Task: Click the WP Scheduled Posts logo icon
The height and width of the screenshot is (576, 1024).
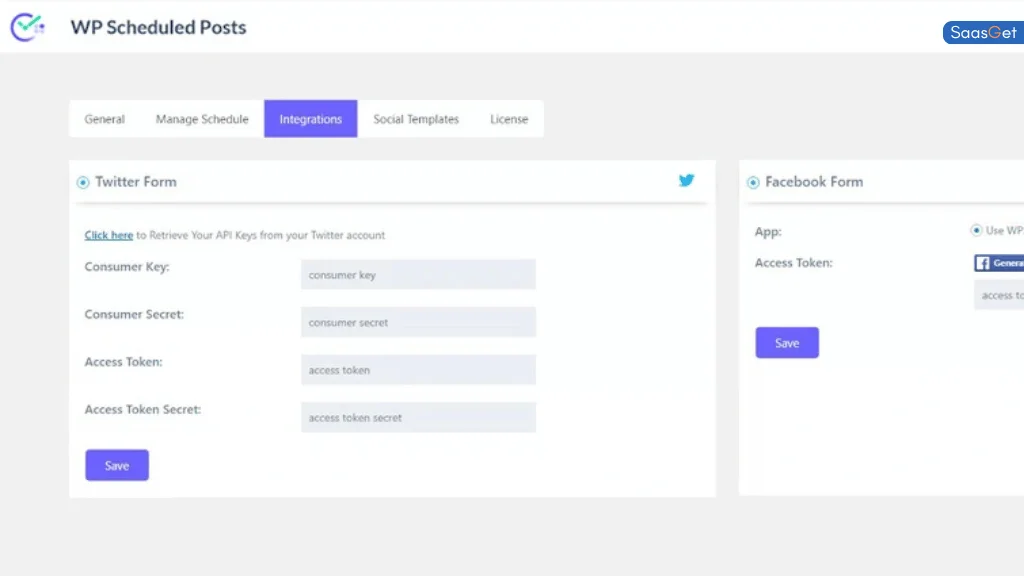Action: point(27,27)
